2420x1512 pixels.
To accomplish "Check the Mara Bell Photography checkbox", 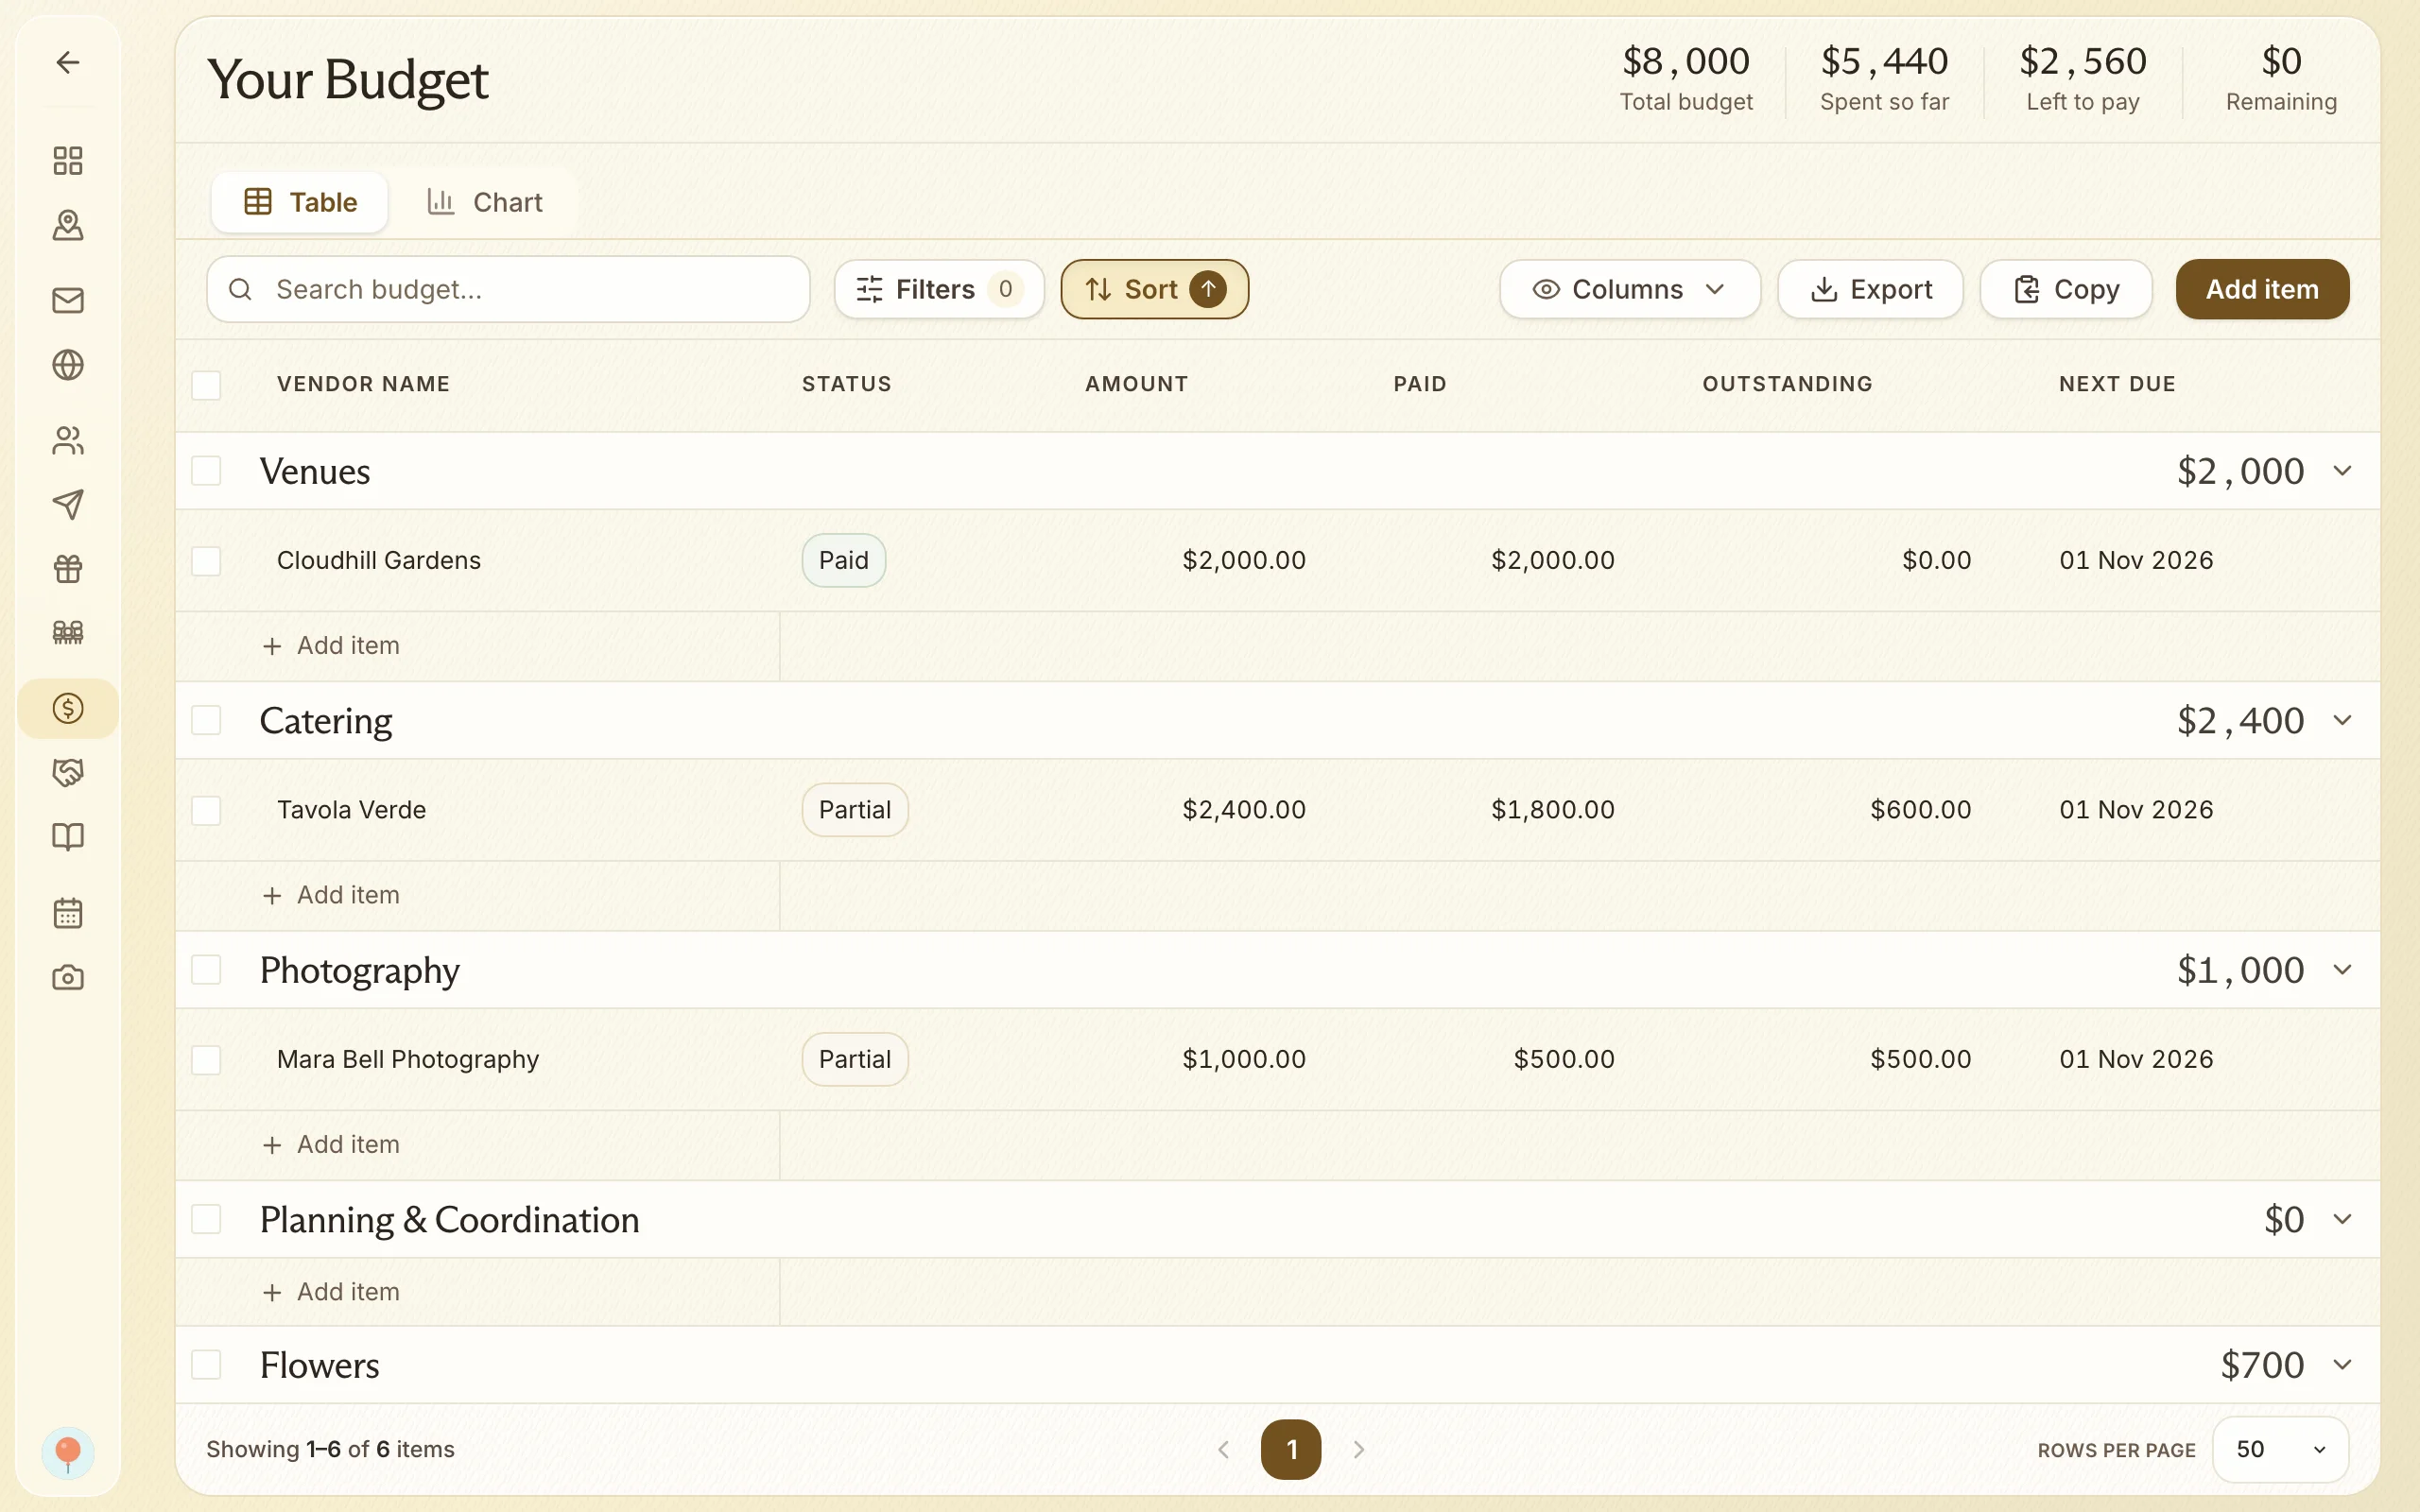I will tap(206, 1060).
